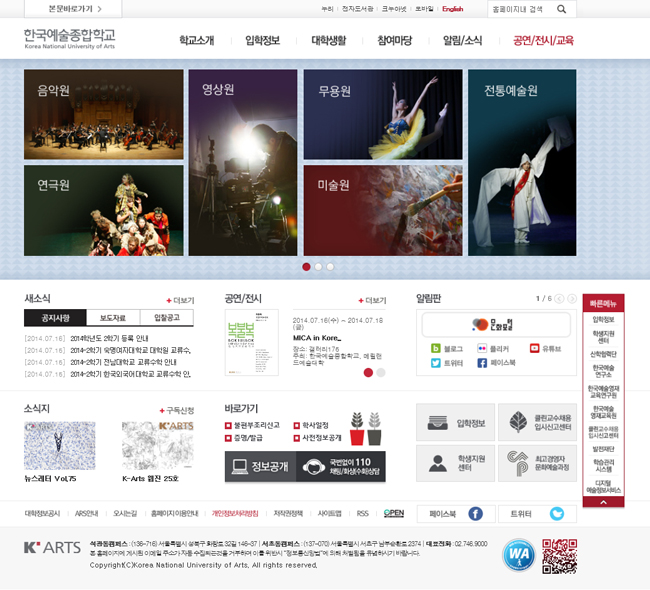The image size is (650, 590).
Task: Switch language via the English link
Action: [452, 9]
